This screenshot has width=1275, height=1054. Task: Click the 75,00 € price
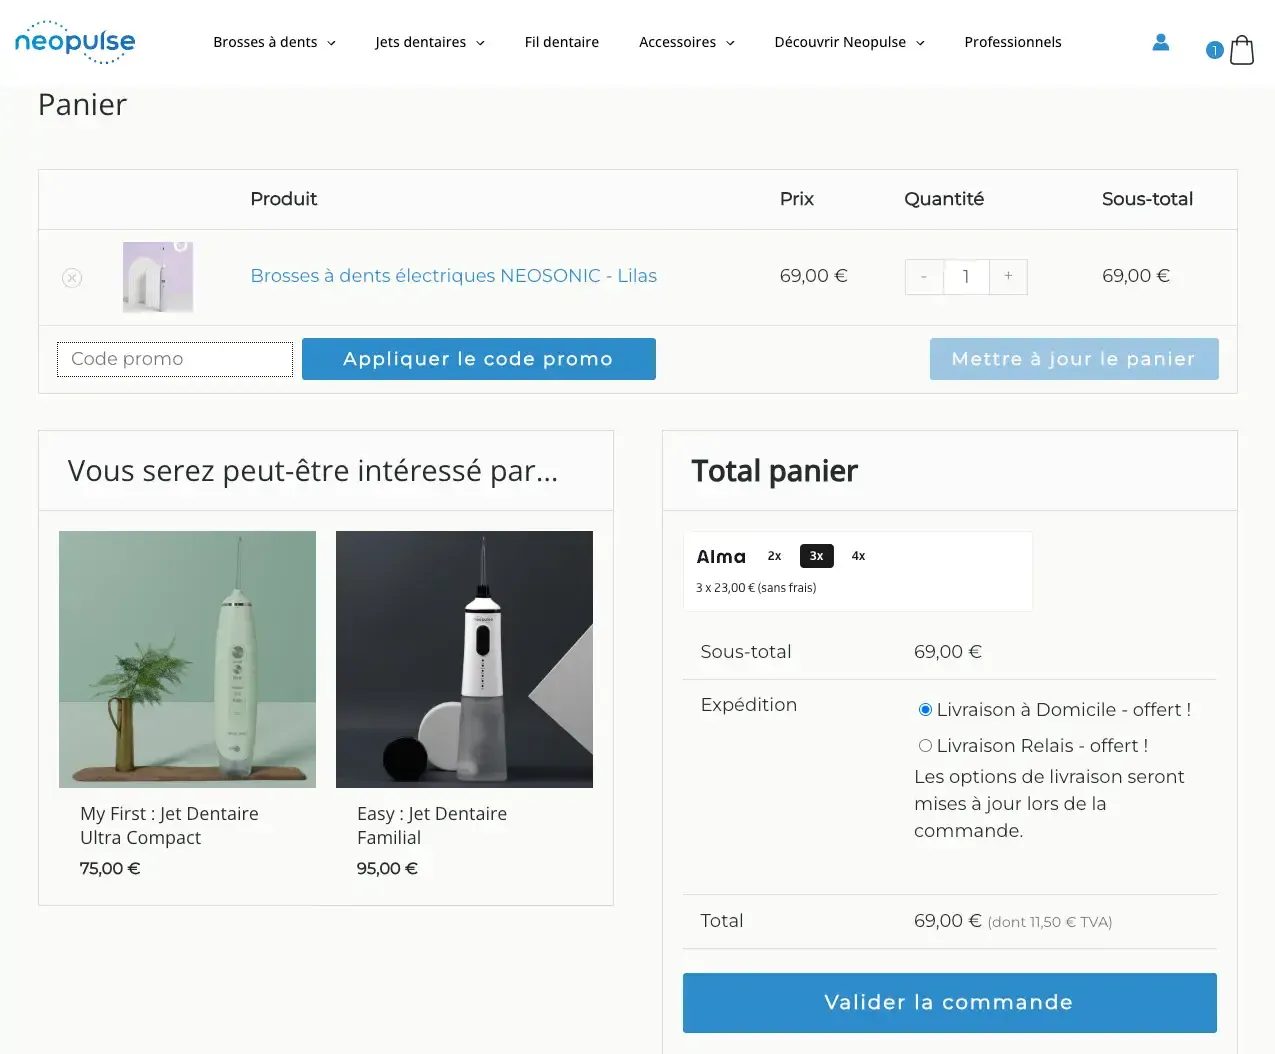click(x=110, y=869)
